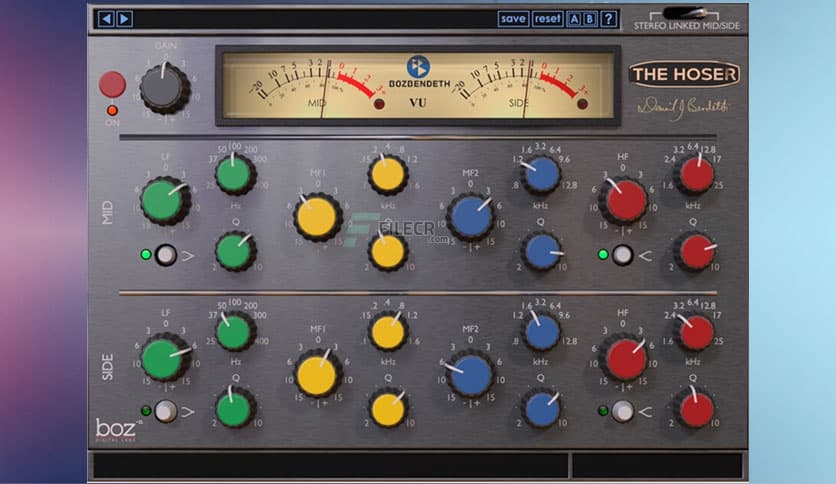836x484 pixels.
Task: Adjust the SIDE LF green Q knob
Action: (235, 408)
